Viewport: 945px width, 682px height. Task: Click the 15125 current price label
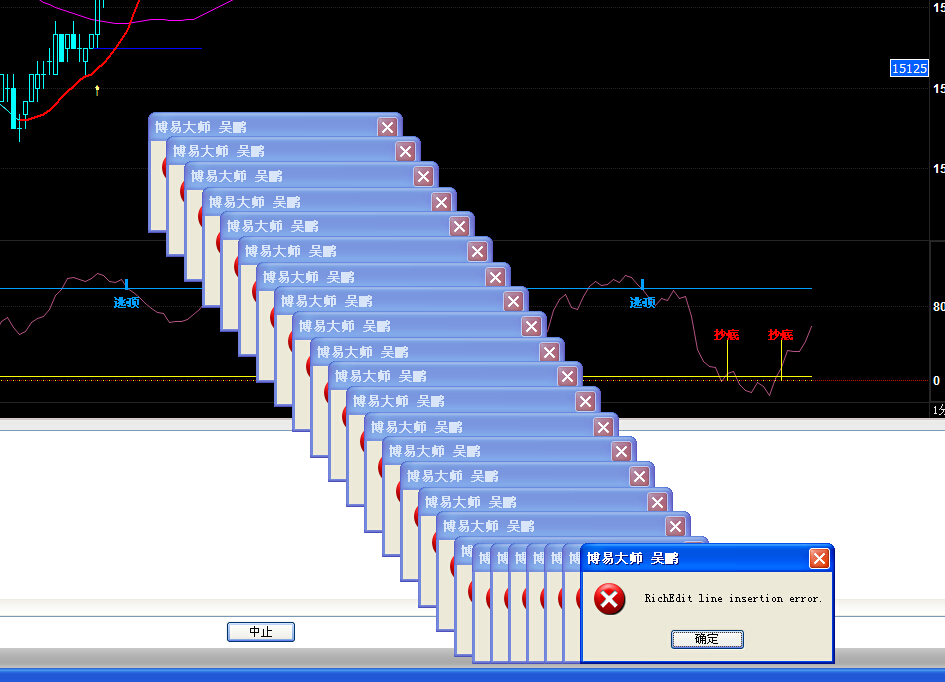pos(909,68)
